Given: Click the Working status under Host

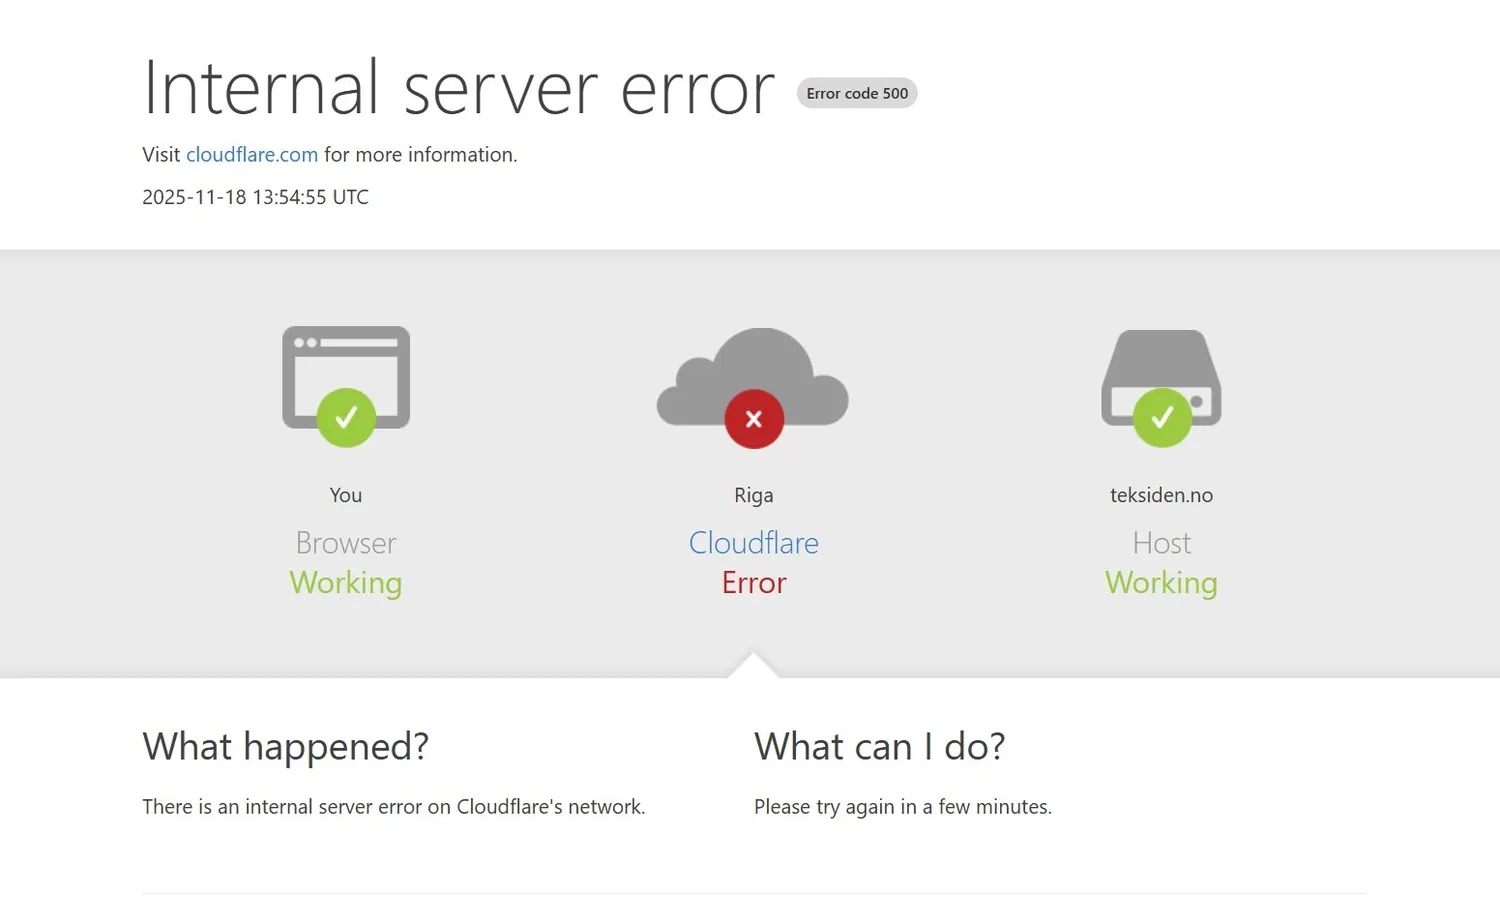Looking at the screenshot, I should (1161, 583).
